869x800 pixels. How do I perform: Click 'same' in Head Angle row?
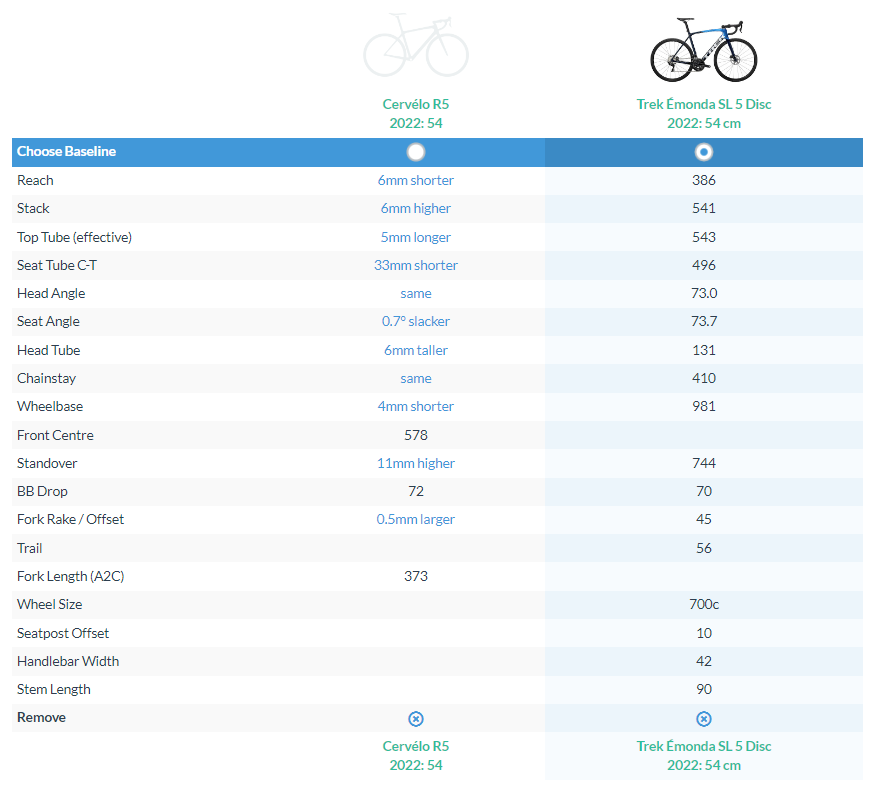pyautogui.click(x=416, y=293)
